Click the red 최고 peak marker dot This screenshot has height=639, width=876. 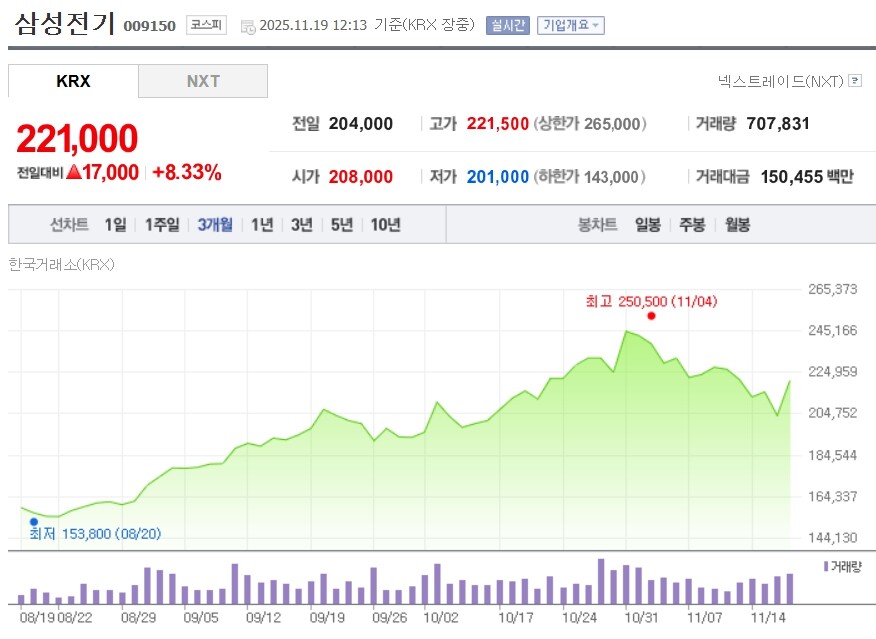pos(651,316)
